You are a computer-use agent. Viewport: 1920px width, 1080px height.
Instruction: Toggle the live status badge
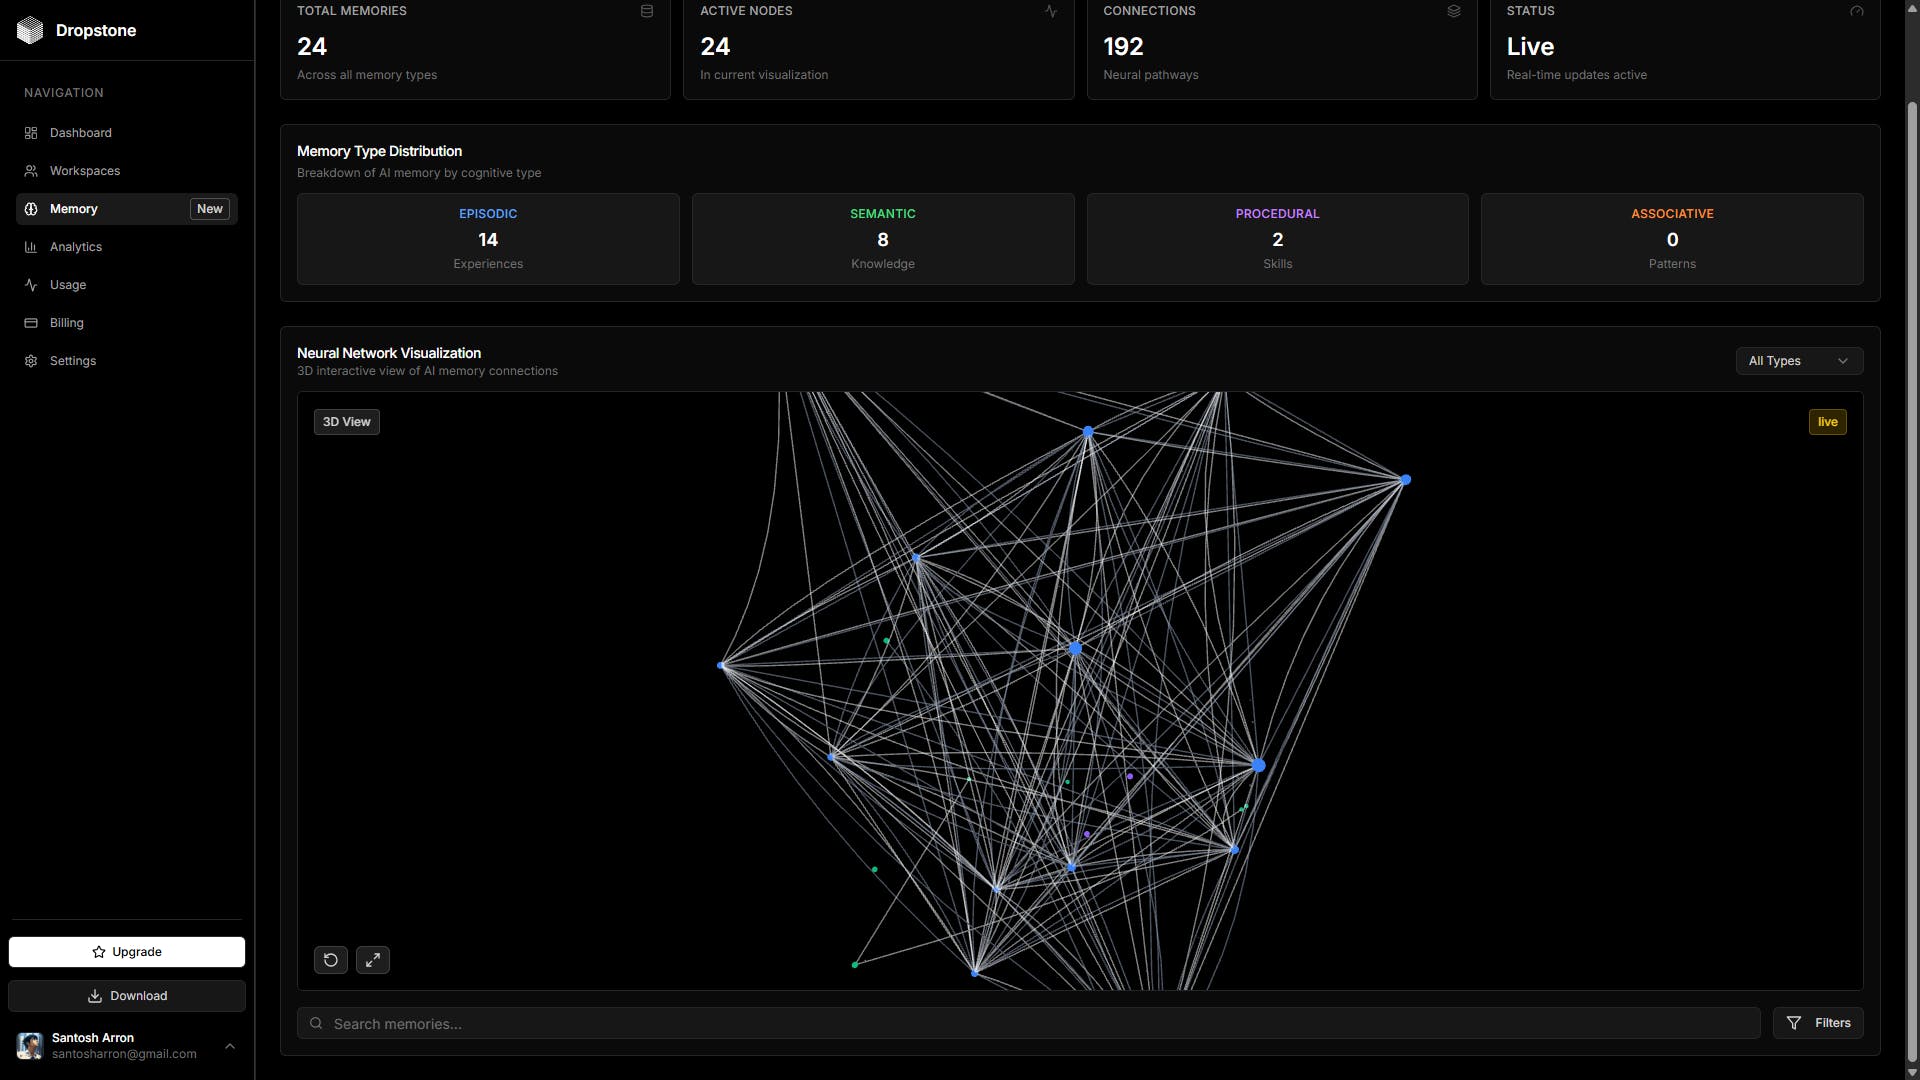(1827, 422)
